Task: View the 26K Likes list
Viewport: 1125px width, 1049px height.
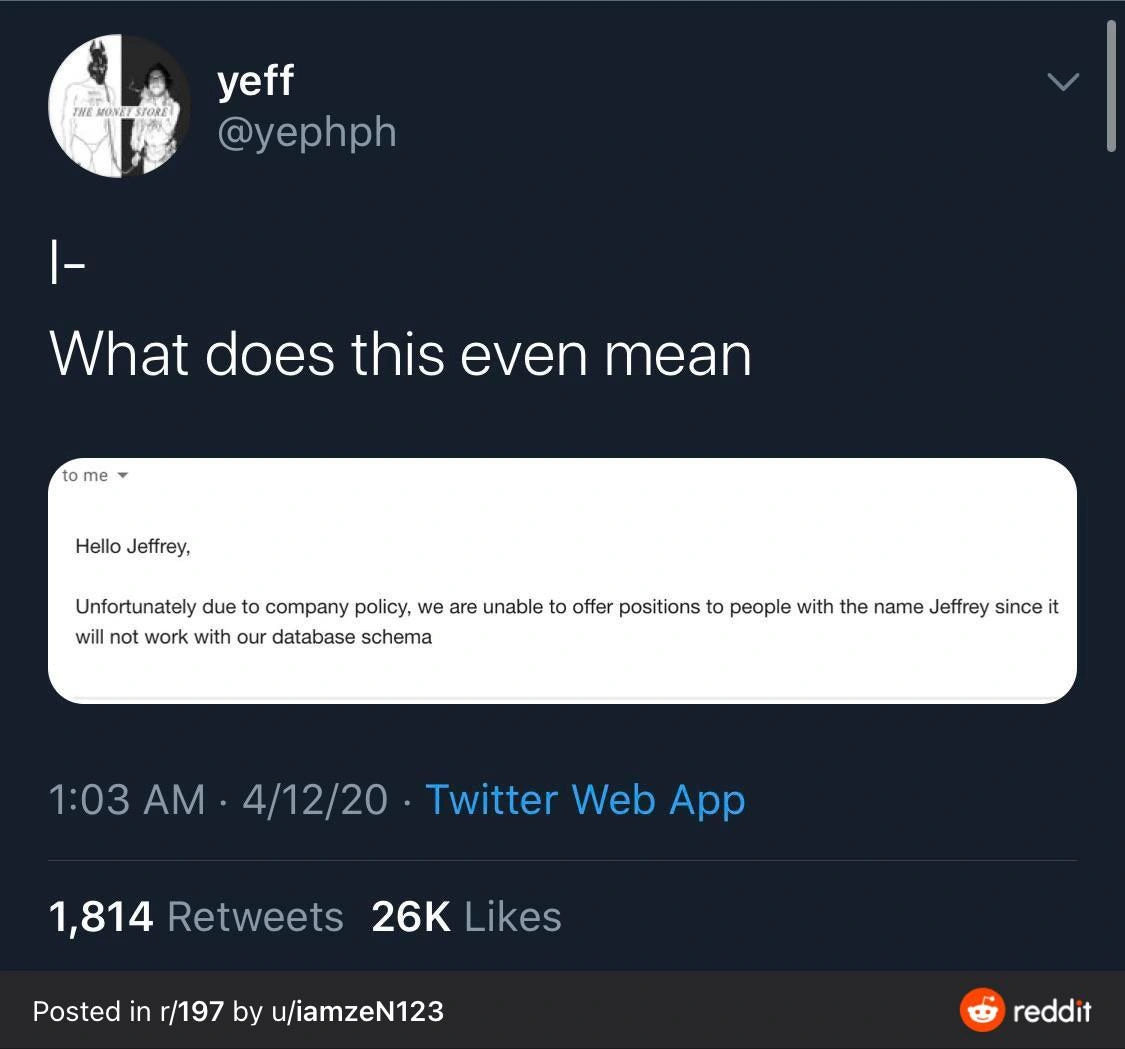Action: click(466, 916)
